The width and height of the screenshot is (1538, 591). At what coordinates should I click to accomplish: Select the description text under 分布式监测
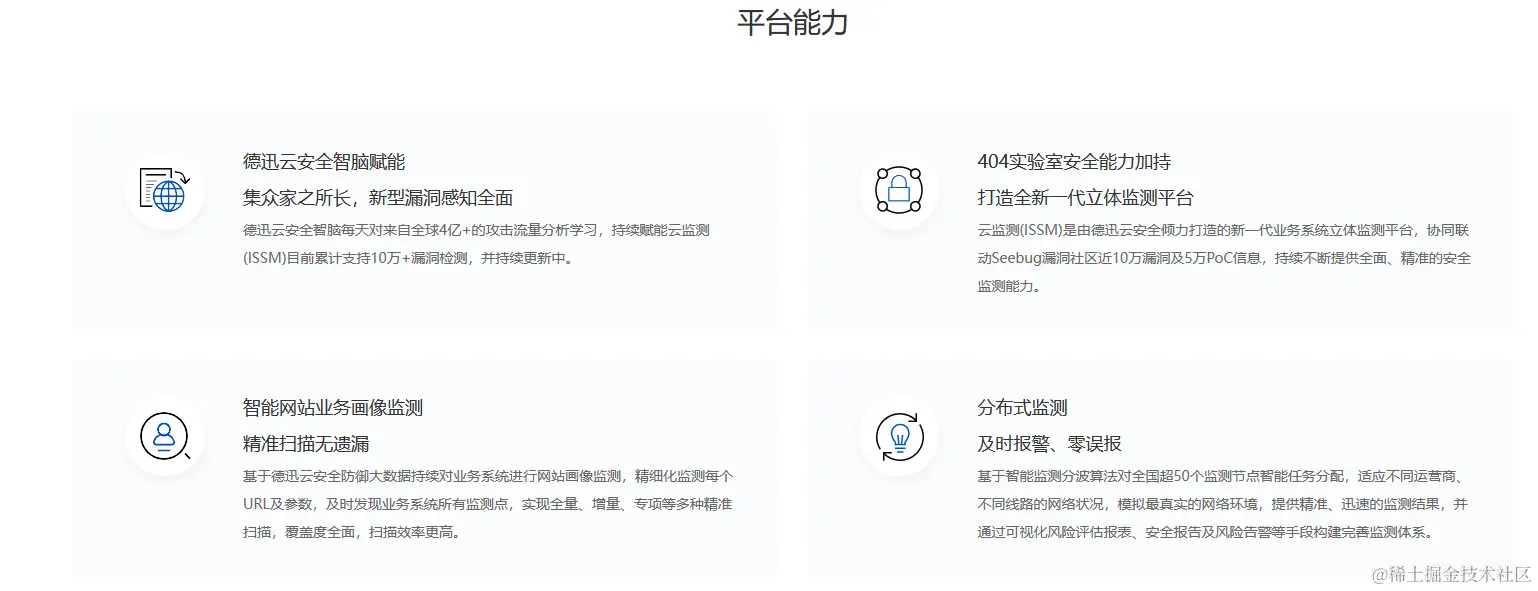point(1215,503)
